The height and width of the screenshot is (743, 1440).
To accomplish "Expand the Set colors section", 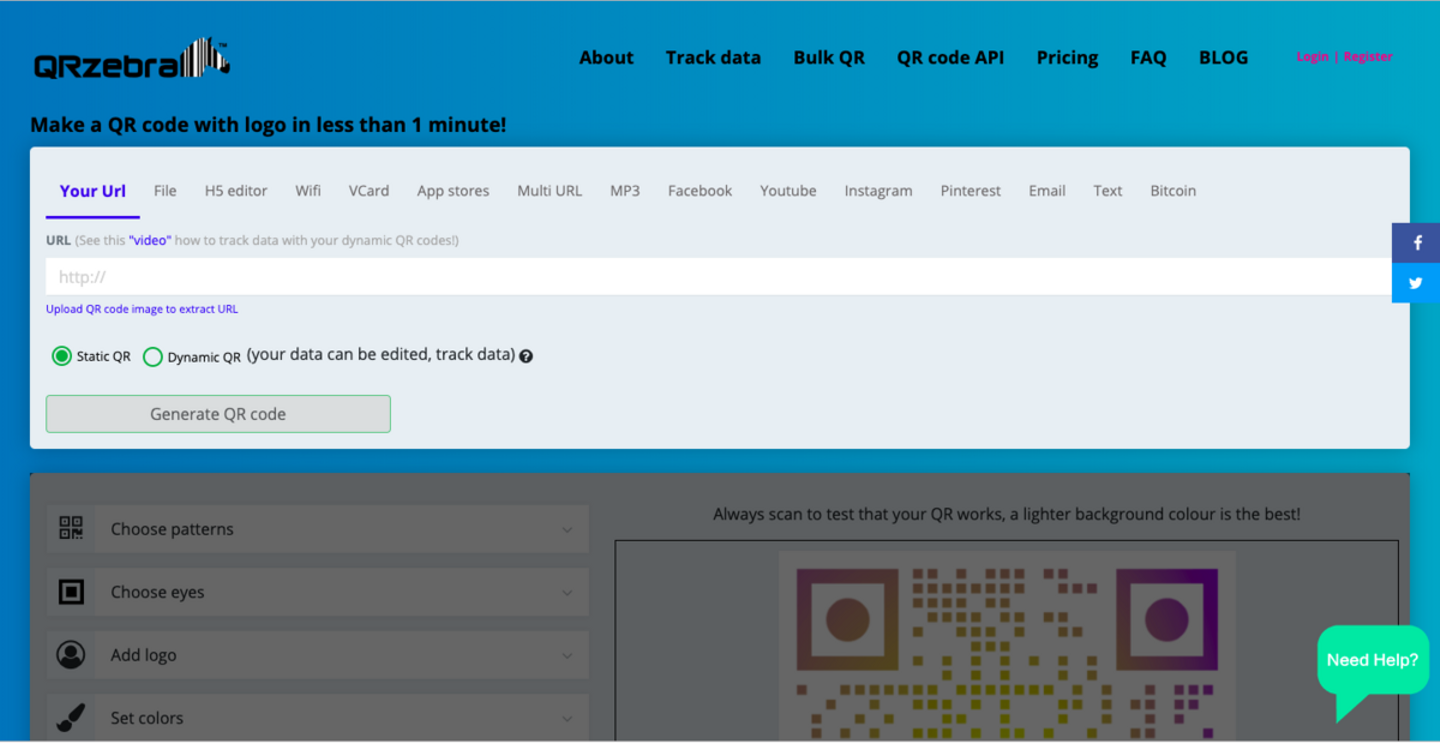I will 318,718.
